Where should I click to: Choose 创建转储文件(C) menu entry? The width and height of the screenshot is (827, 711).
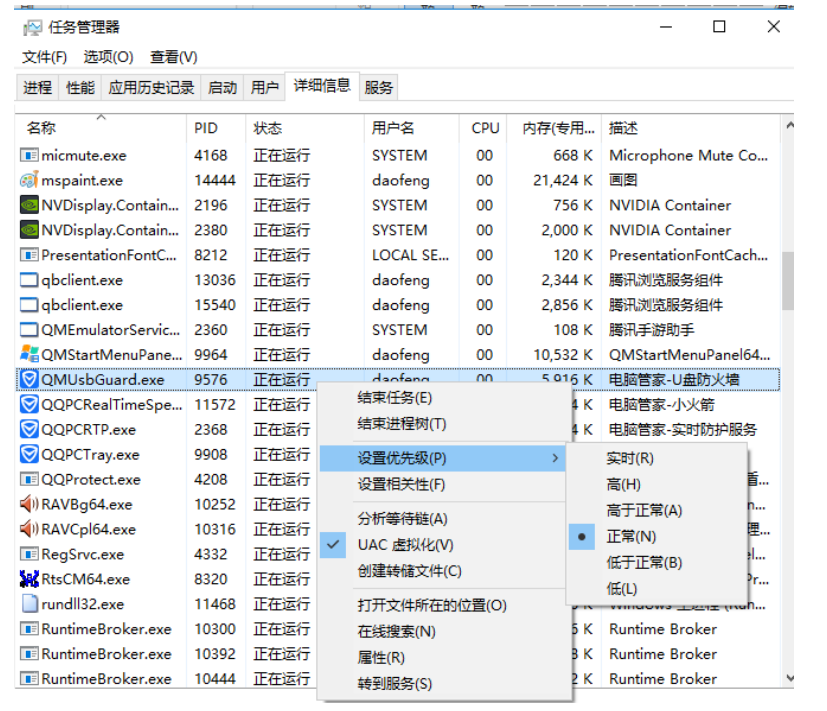pyautogui.click(x=443, y=571)
